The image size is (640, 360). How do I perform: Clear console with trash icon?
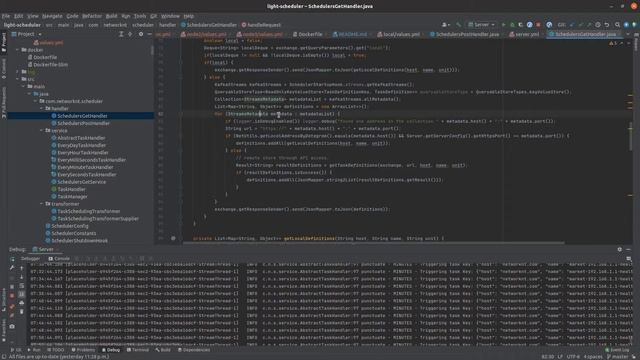(x=22, y=311)
